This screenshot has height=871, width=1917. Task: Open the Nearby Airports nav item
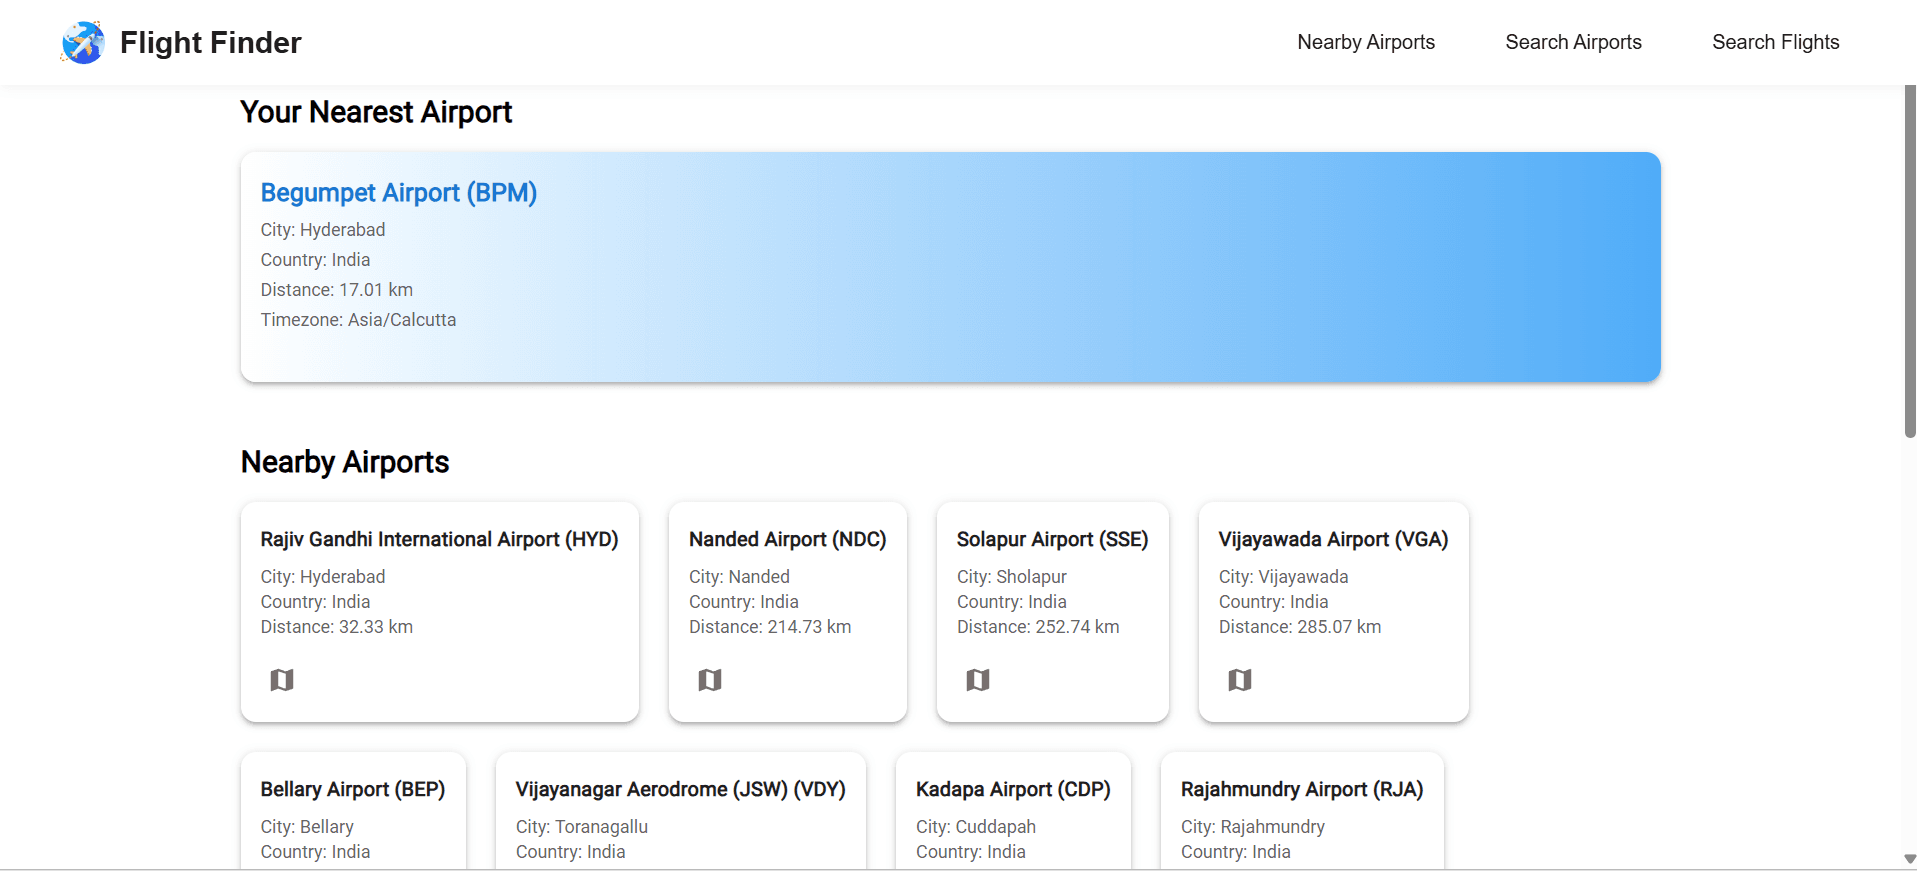point(1365,42)
